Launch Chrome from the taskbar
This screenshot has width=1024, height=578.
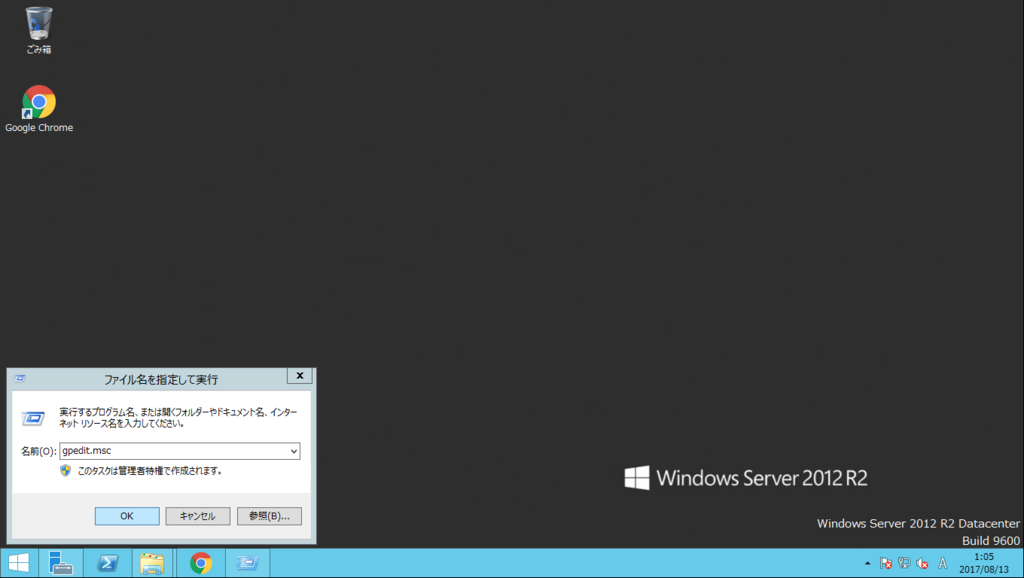click(201, 563)
